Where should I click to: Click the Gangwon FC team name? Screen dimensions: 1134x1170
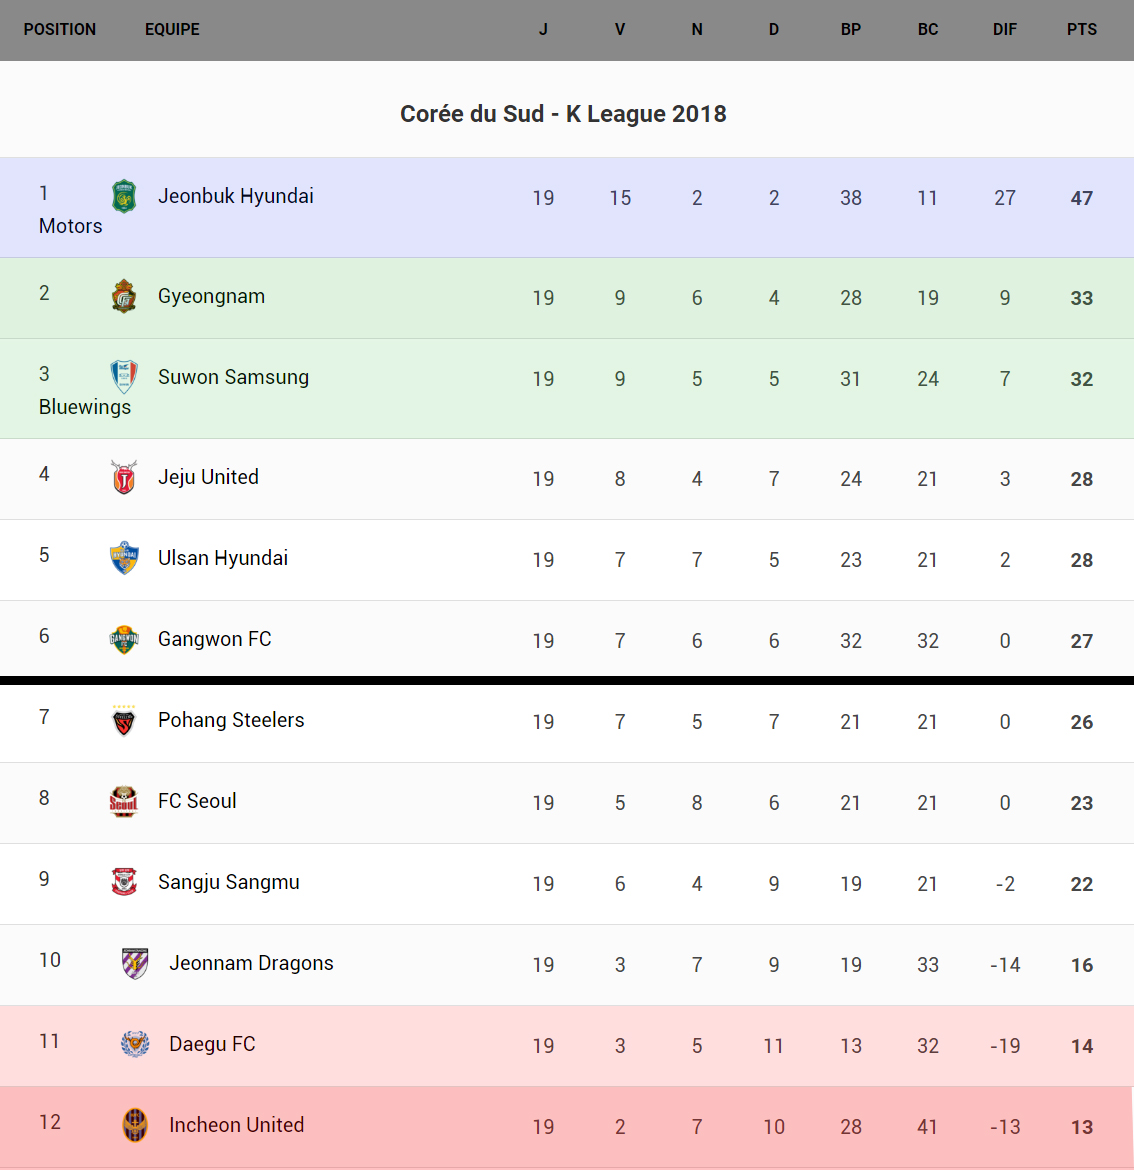215,639
